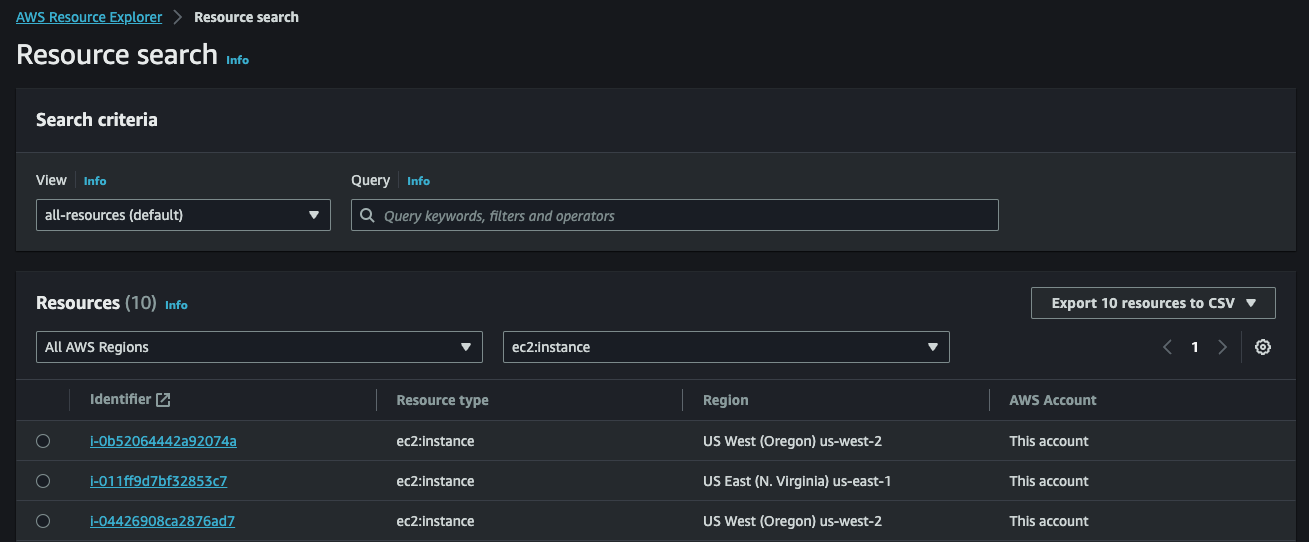
Task: Click 'US East (N. Virginia) us-east-1' cell
Action: coord(797,481)
